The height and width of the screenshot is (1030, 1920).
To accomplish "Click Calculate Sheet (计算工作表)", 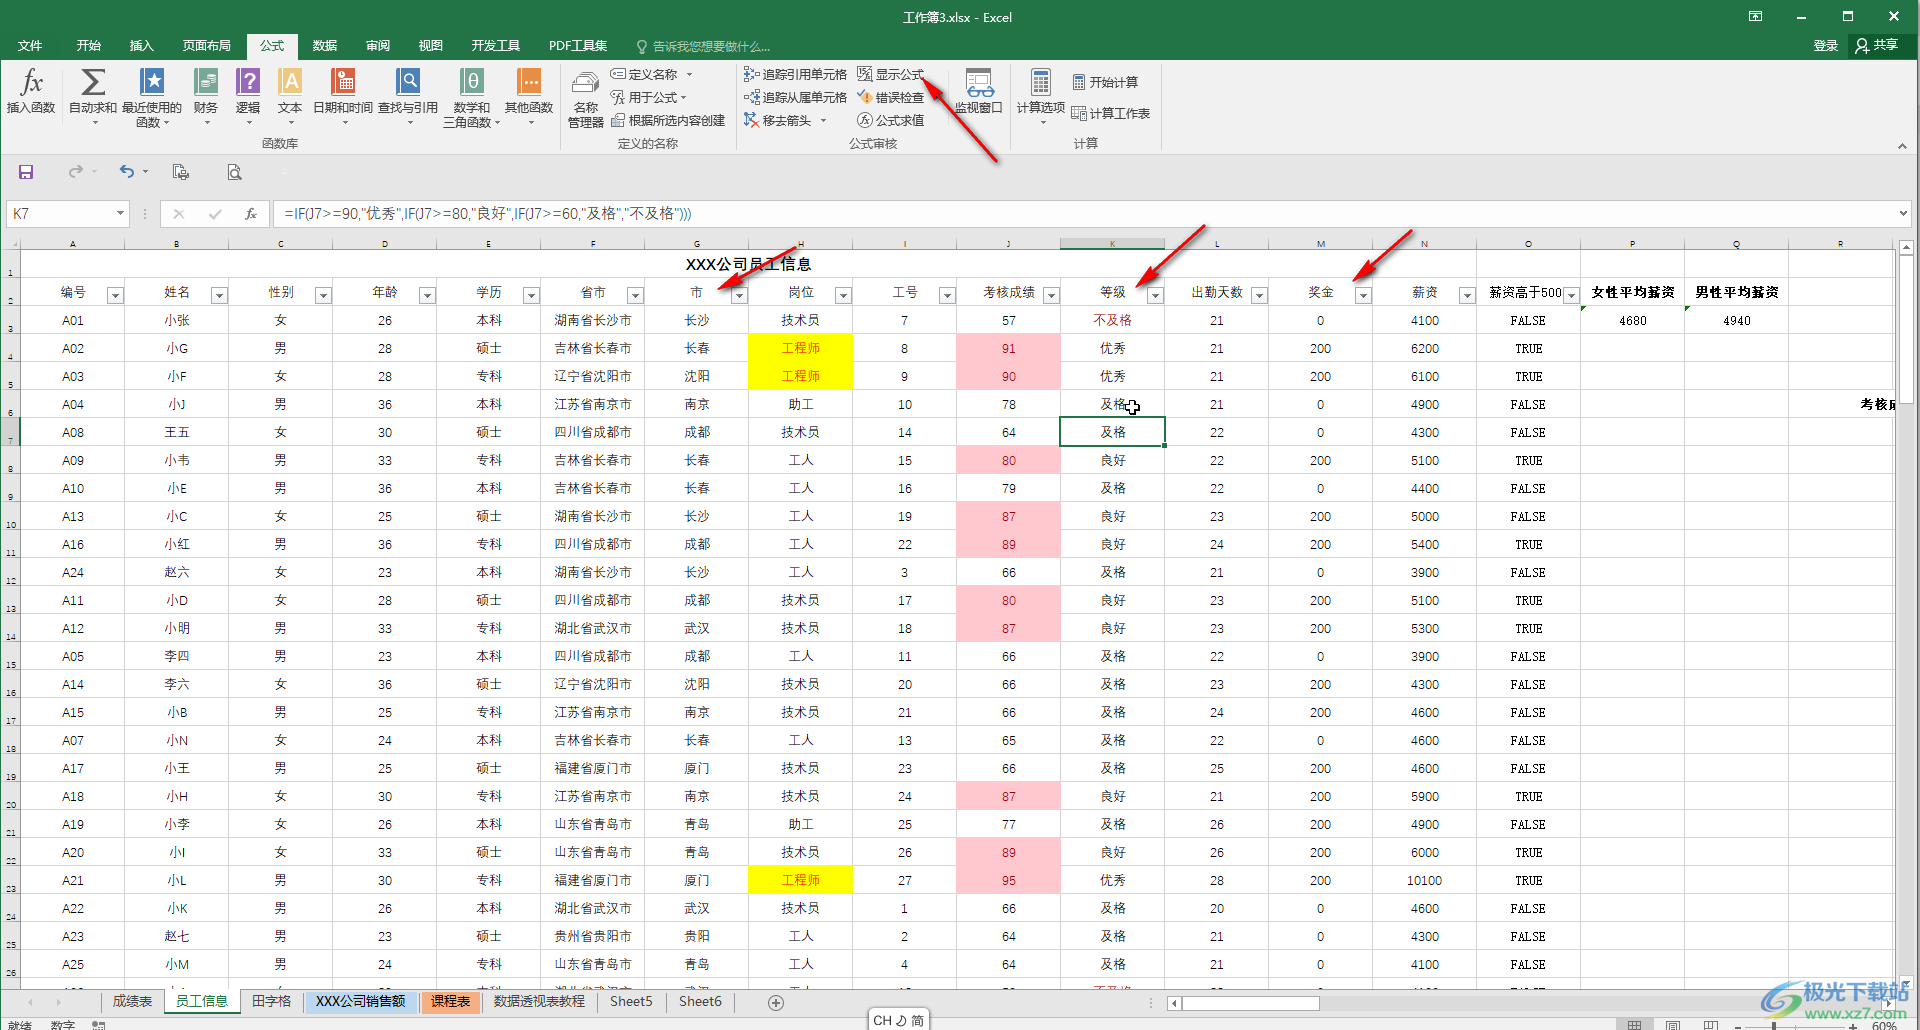I will click(x=1111, y=113).
